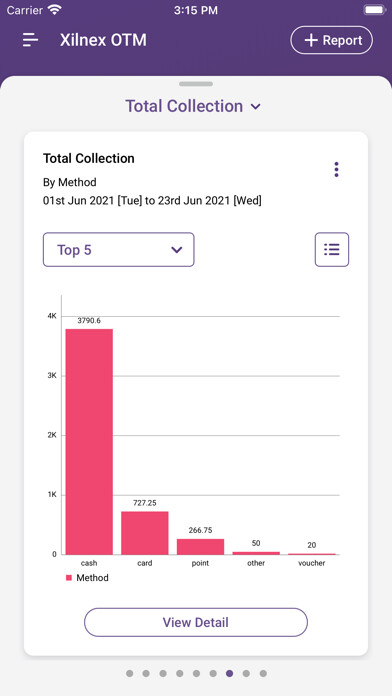Switch to list view icon

[x=332, y=249]
